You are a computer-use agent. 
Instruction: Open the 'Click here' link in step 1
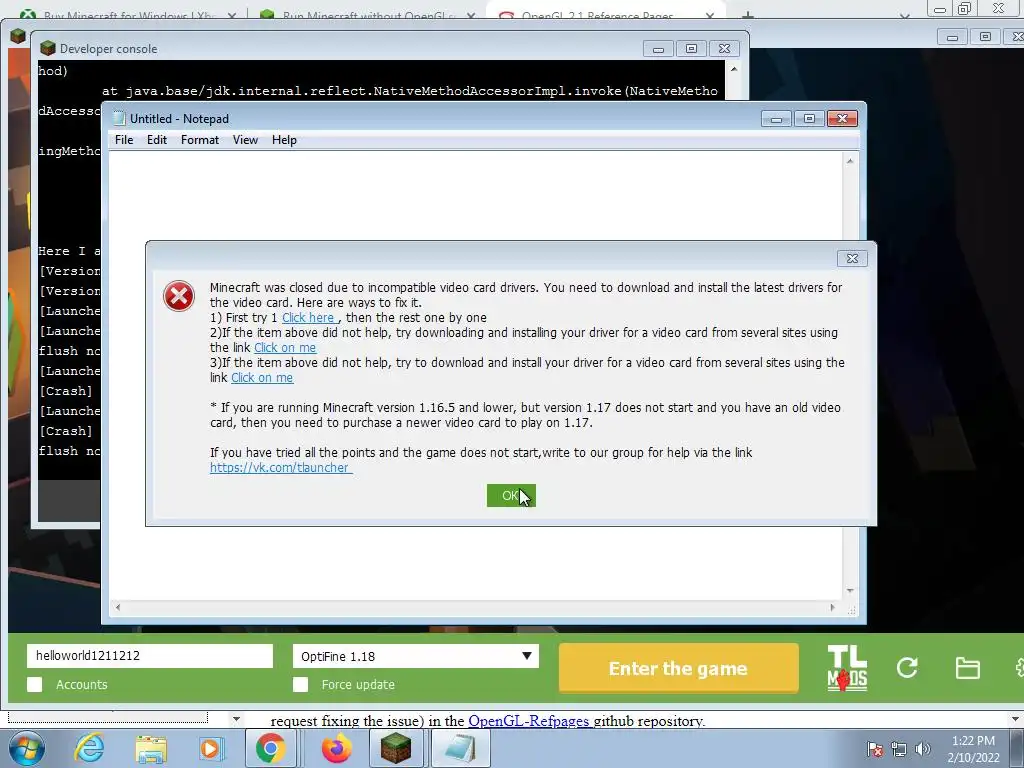(x=308, y=318)
